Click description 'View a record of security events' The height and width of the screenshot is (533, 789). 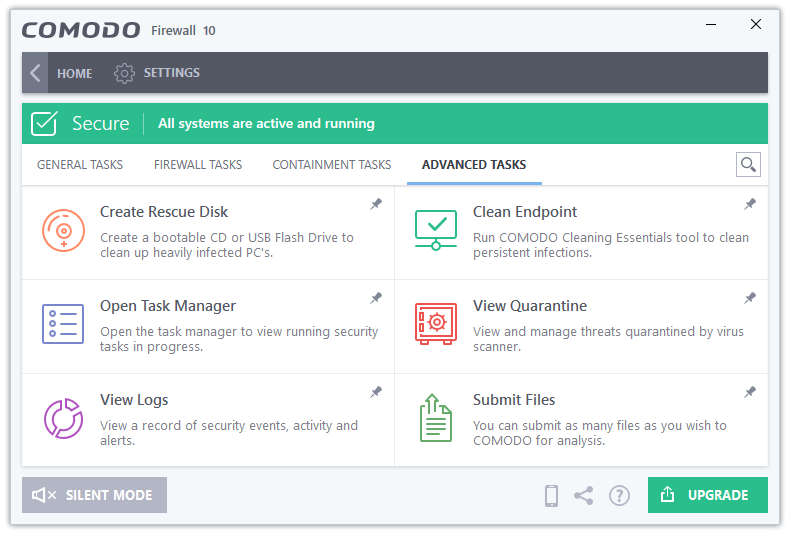point(229,433)
